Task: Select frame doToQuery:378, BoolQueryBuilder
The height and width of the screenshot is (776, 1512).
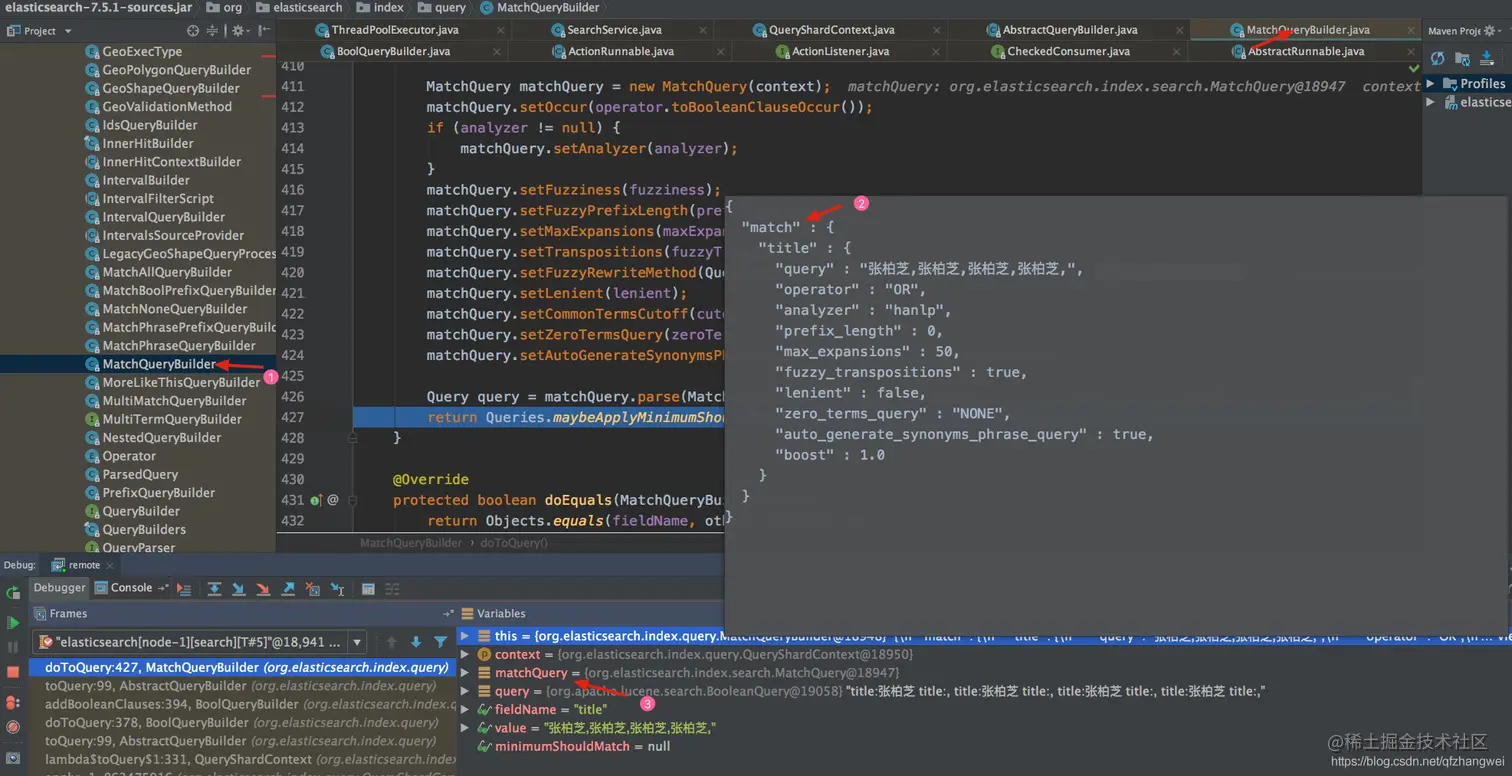Action: click(243, 722)
